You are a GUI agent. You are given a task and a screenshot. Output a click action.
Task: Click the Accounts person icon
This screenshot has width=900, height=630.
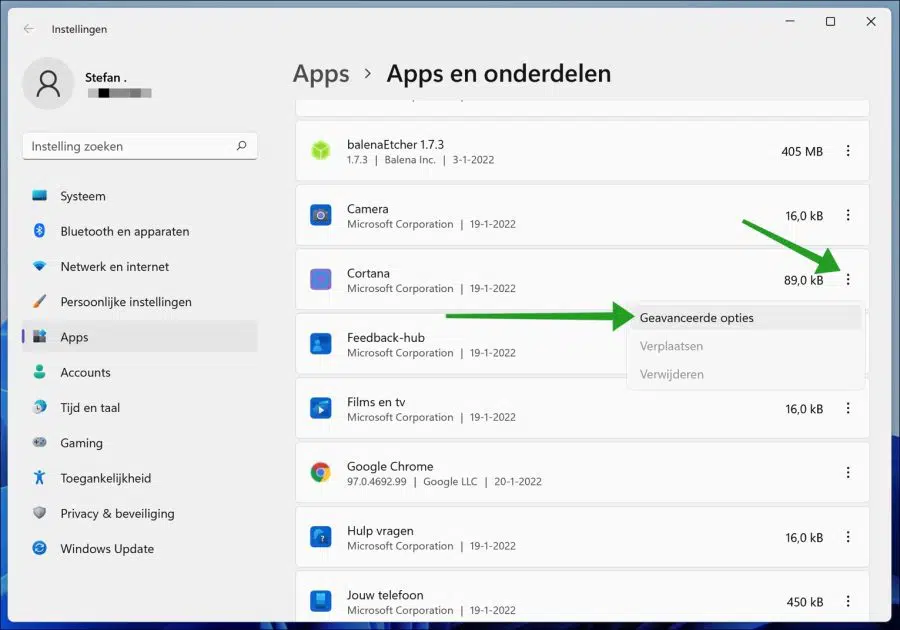[x=40, y=372]
